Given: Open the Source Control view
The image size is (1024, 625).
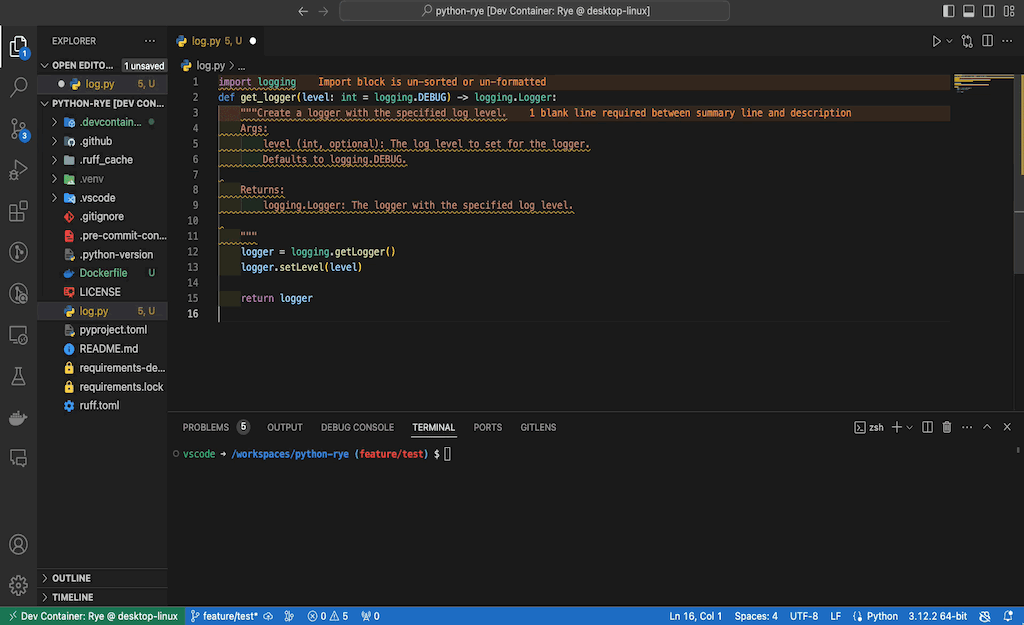Looking at the screenshot, I should (x=18, y=129).
